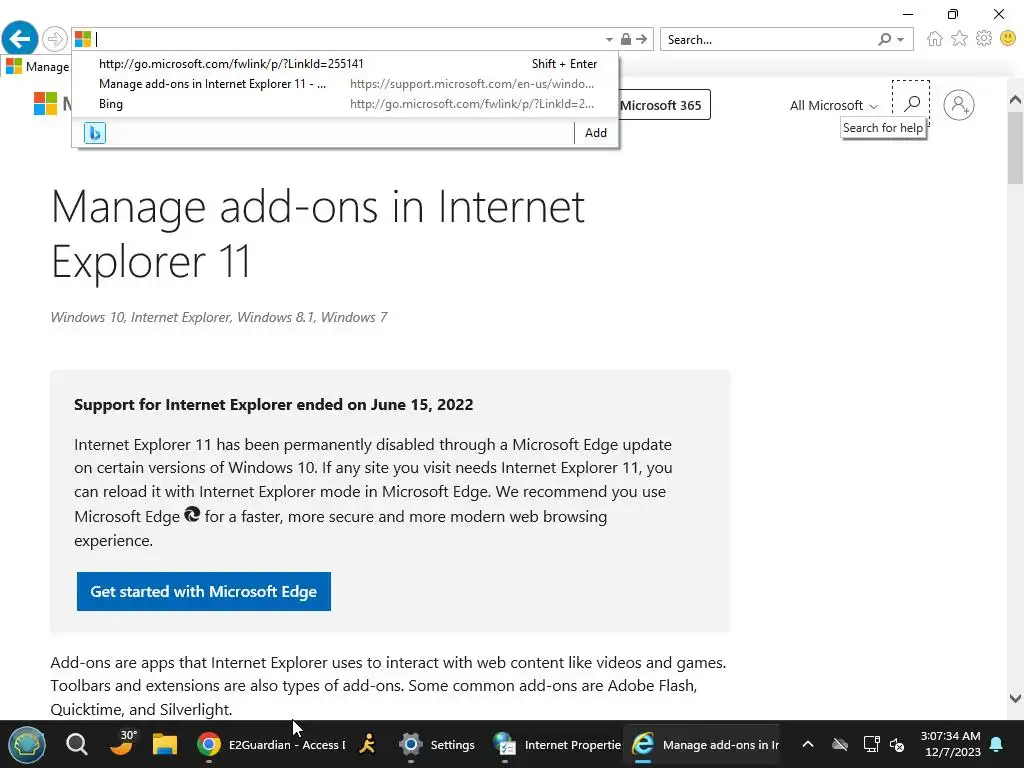Open the account sign-in avatar icon
Screen dimensions: 1024x768
[x=959, y=105]
